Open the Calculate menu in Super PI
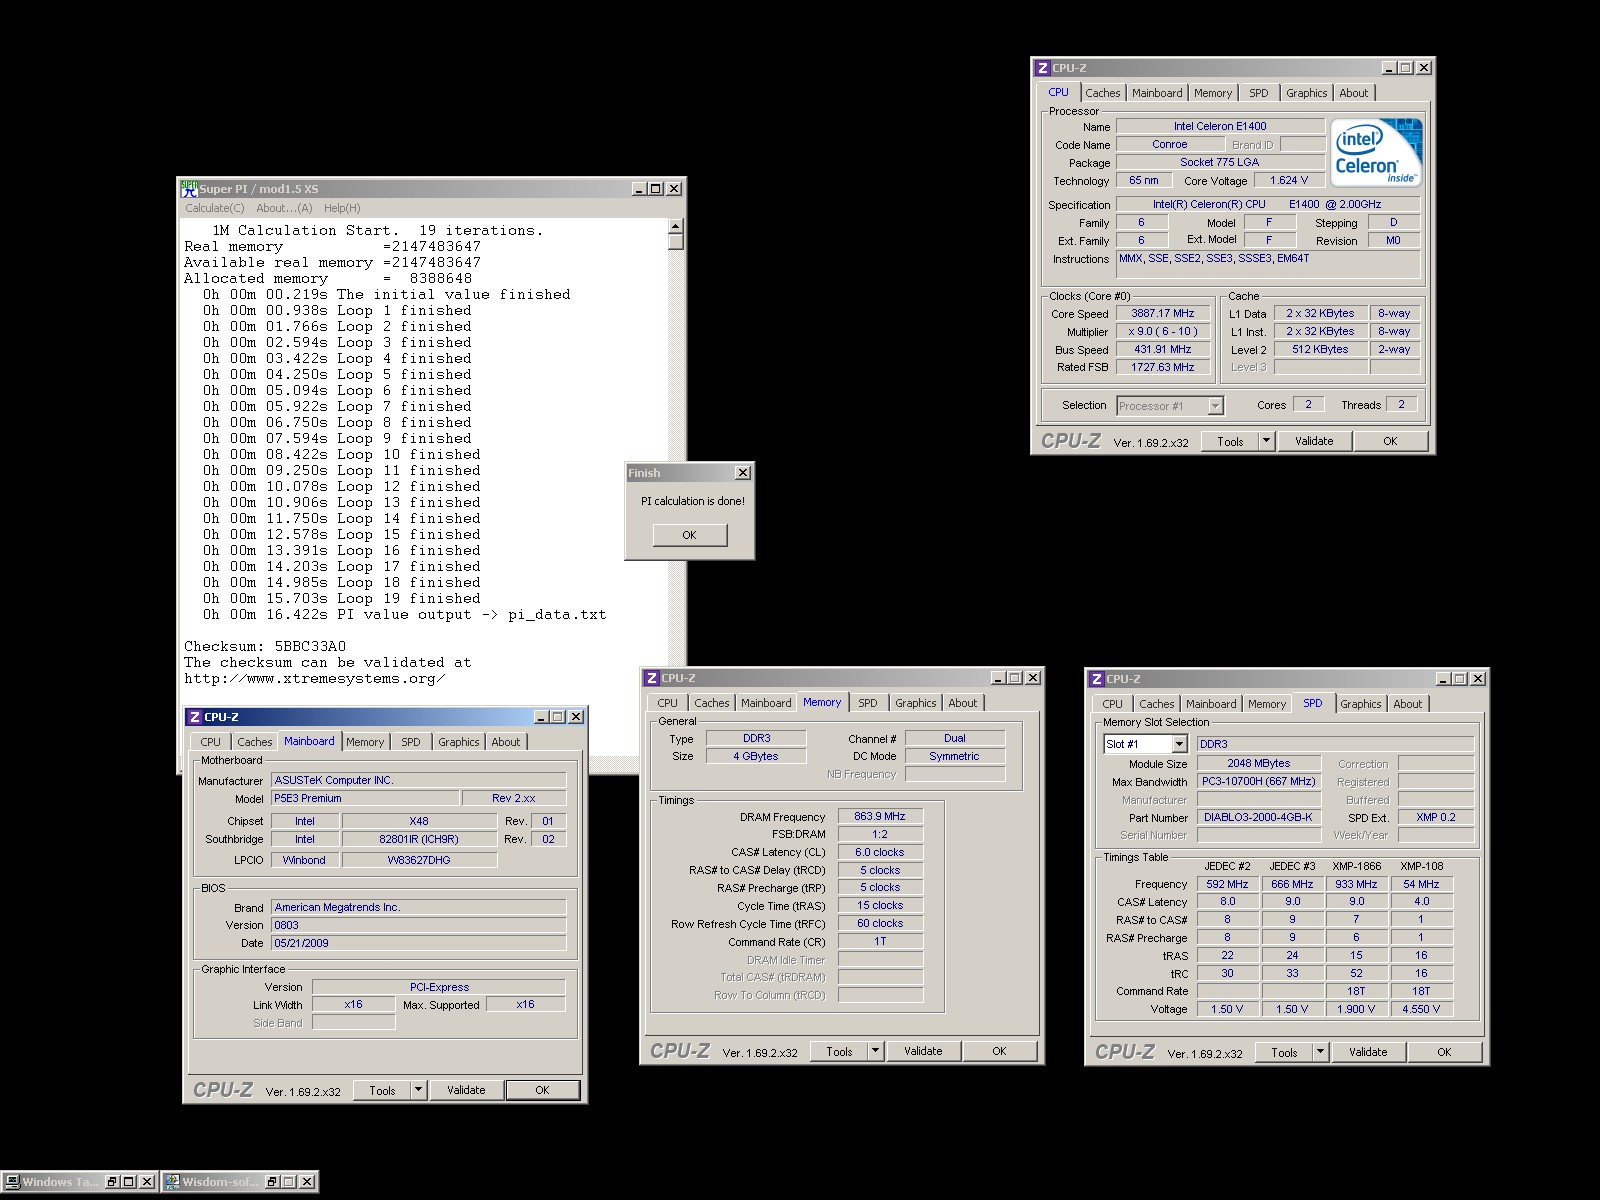Screen dimensions: 1600x1200 point(214,208)
